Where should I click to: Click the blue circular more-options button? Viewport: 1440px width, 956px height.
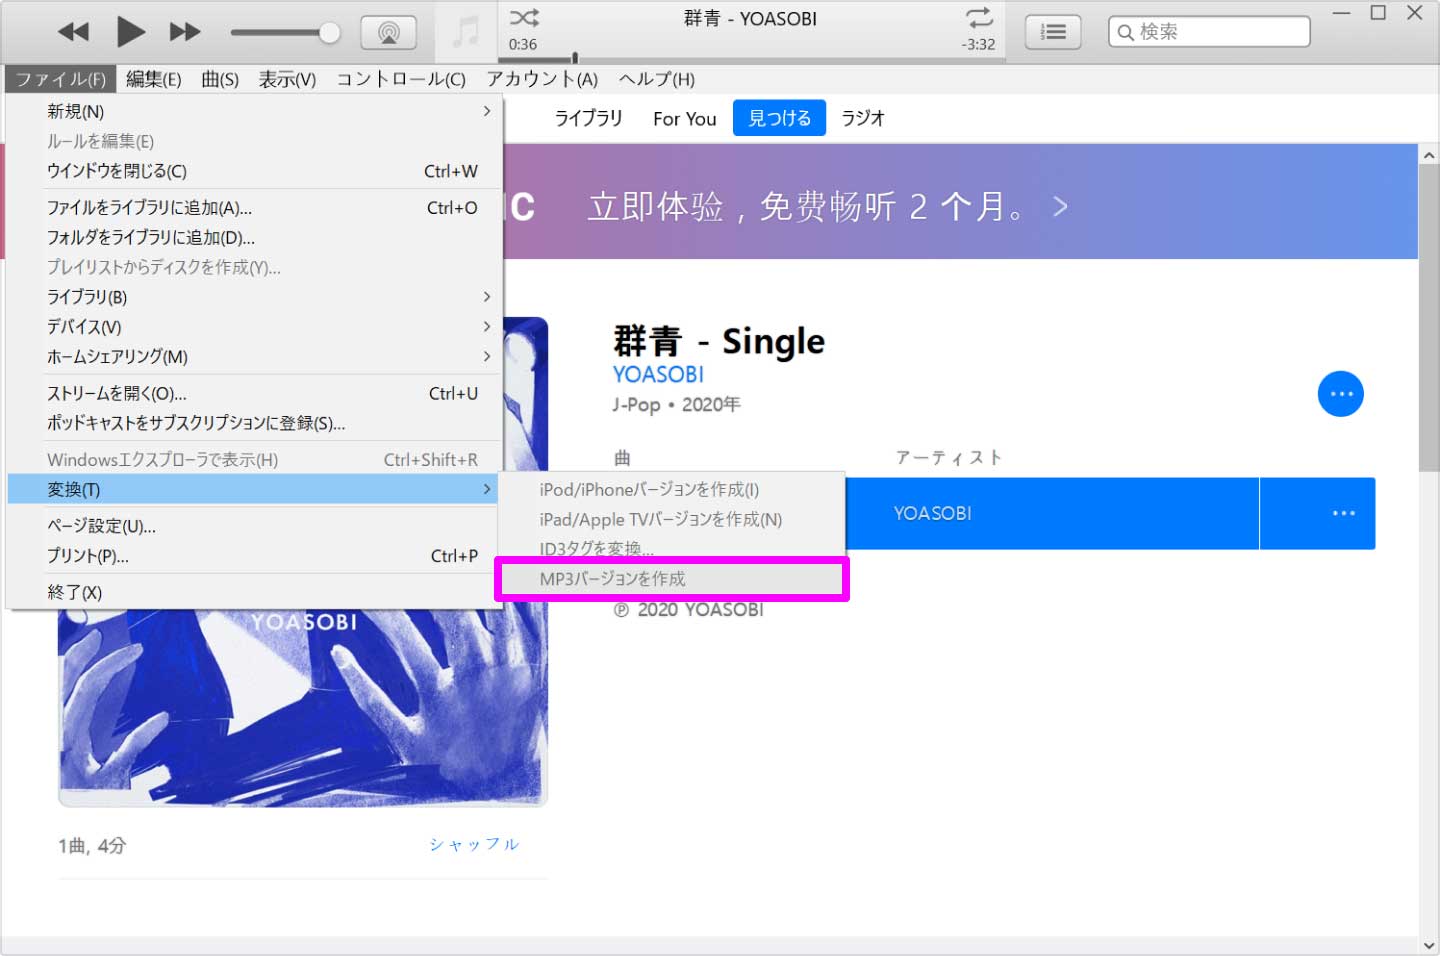[x=1341, y=394]
